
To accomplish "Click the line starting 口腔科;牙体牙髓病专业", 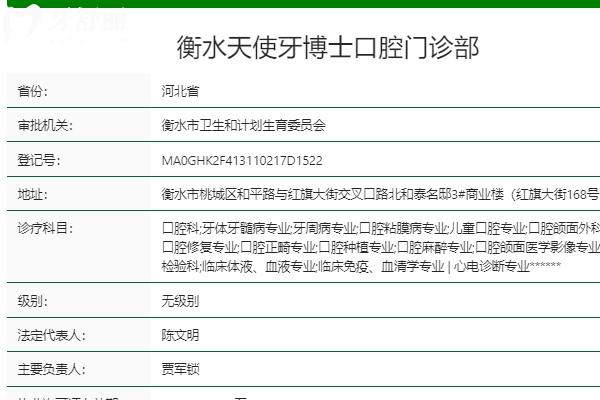I will (x=381, y=228).
